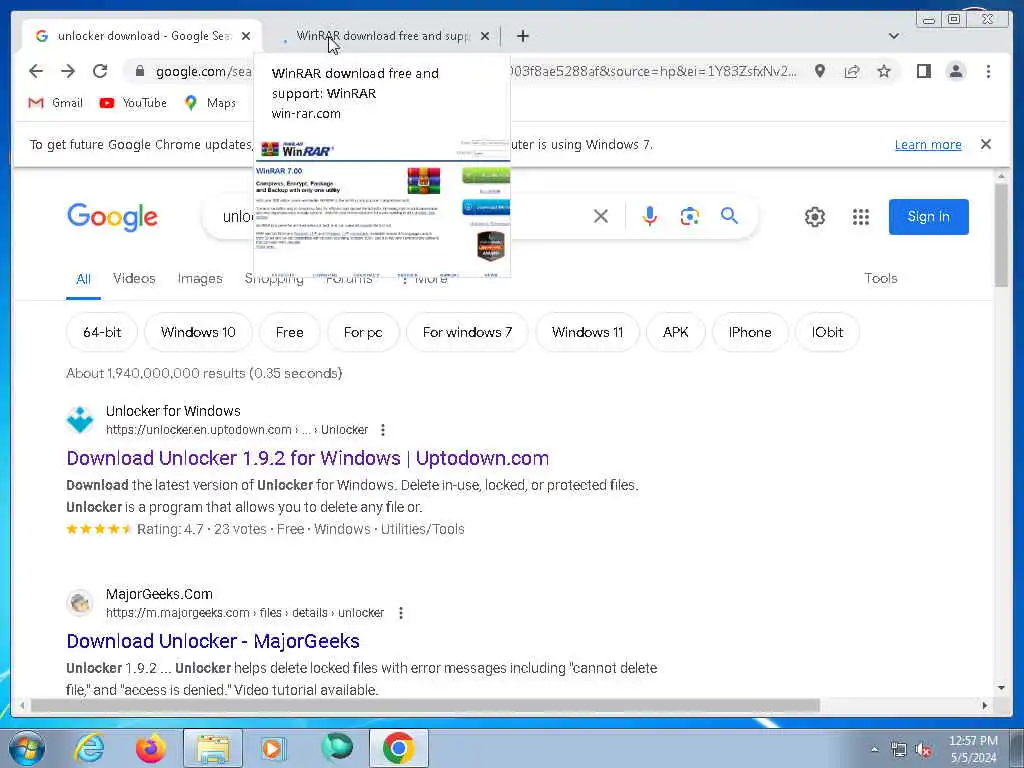Image resolution: width=1024 pixels, height=768 pixels.
Task: Go forward with the forward arrow
Action: coord(68,71)
